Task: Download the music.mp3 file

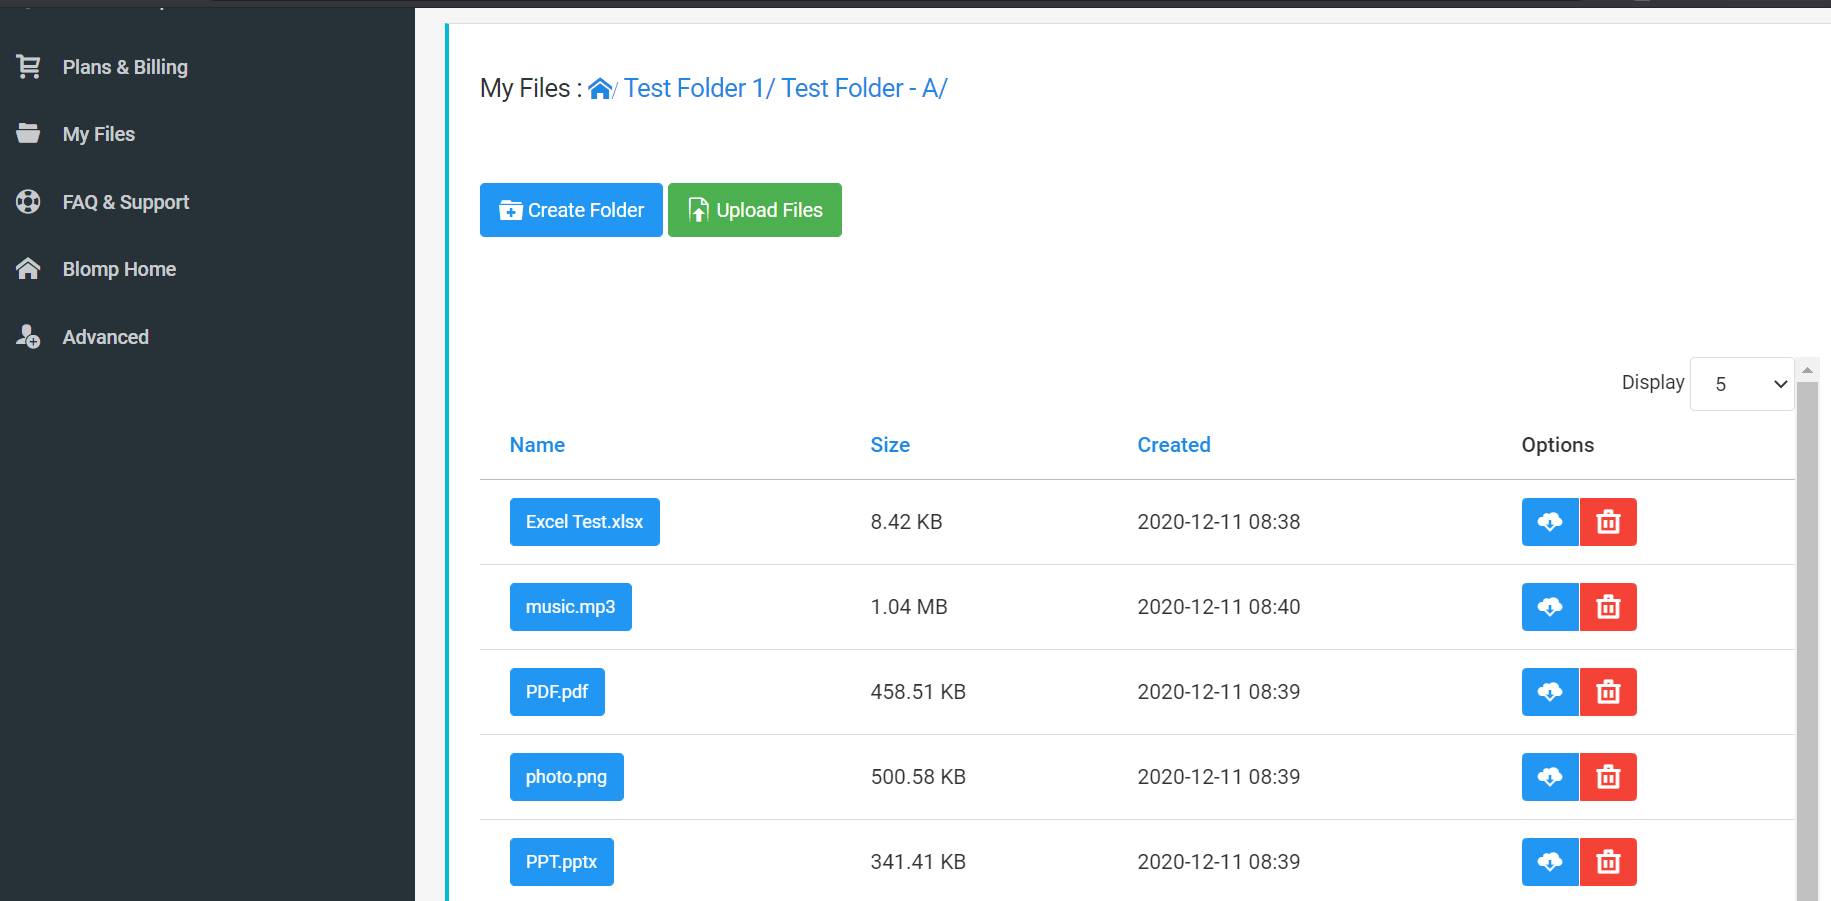Action: tap(1549, 607)
